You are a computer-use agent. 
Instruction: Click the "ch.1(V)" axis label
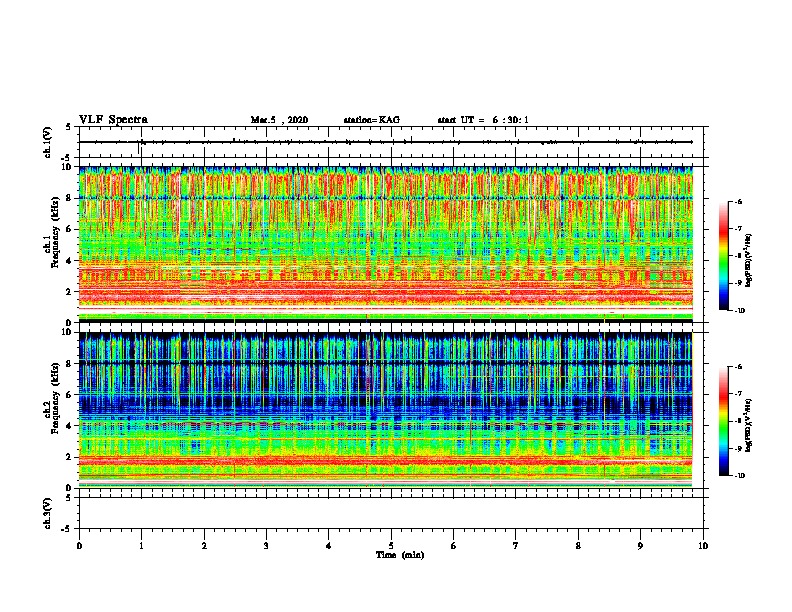pos(48,142)
